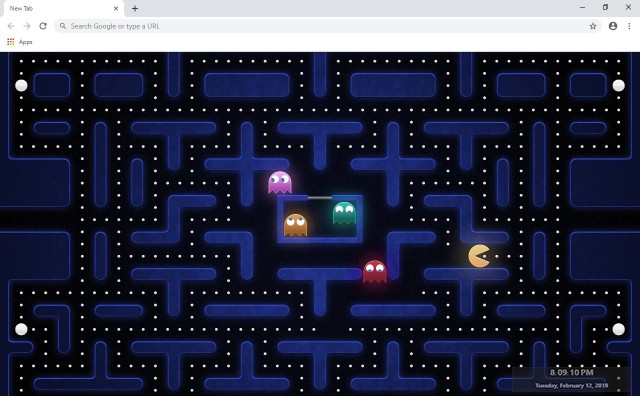Click the back navigation arrow
This screenshot has height=400, width=640.
tap(11, 26)
